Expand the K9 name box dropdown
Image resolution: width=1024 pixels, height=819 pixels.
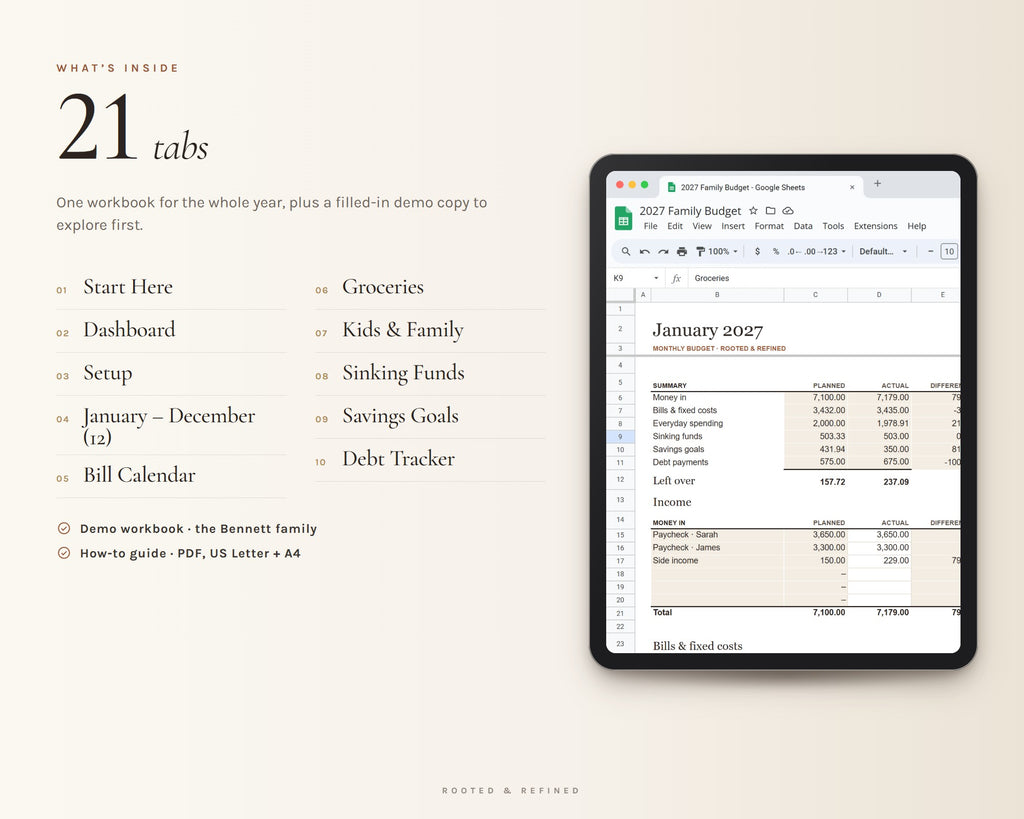pyautogui.click(x=656, y=278)
